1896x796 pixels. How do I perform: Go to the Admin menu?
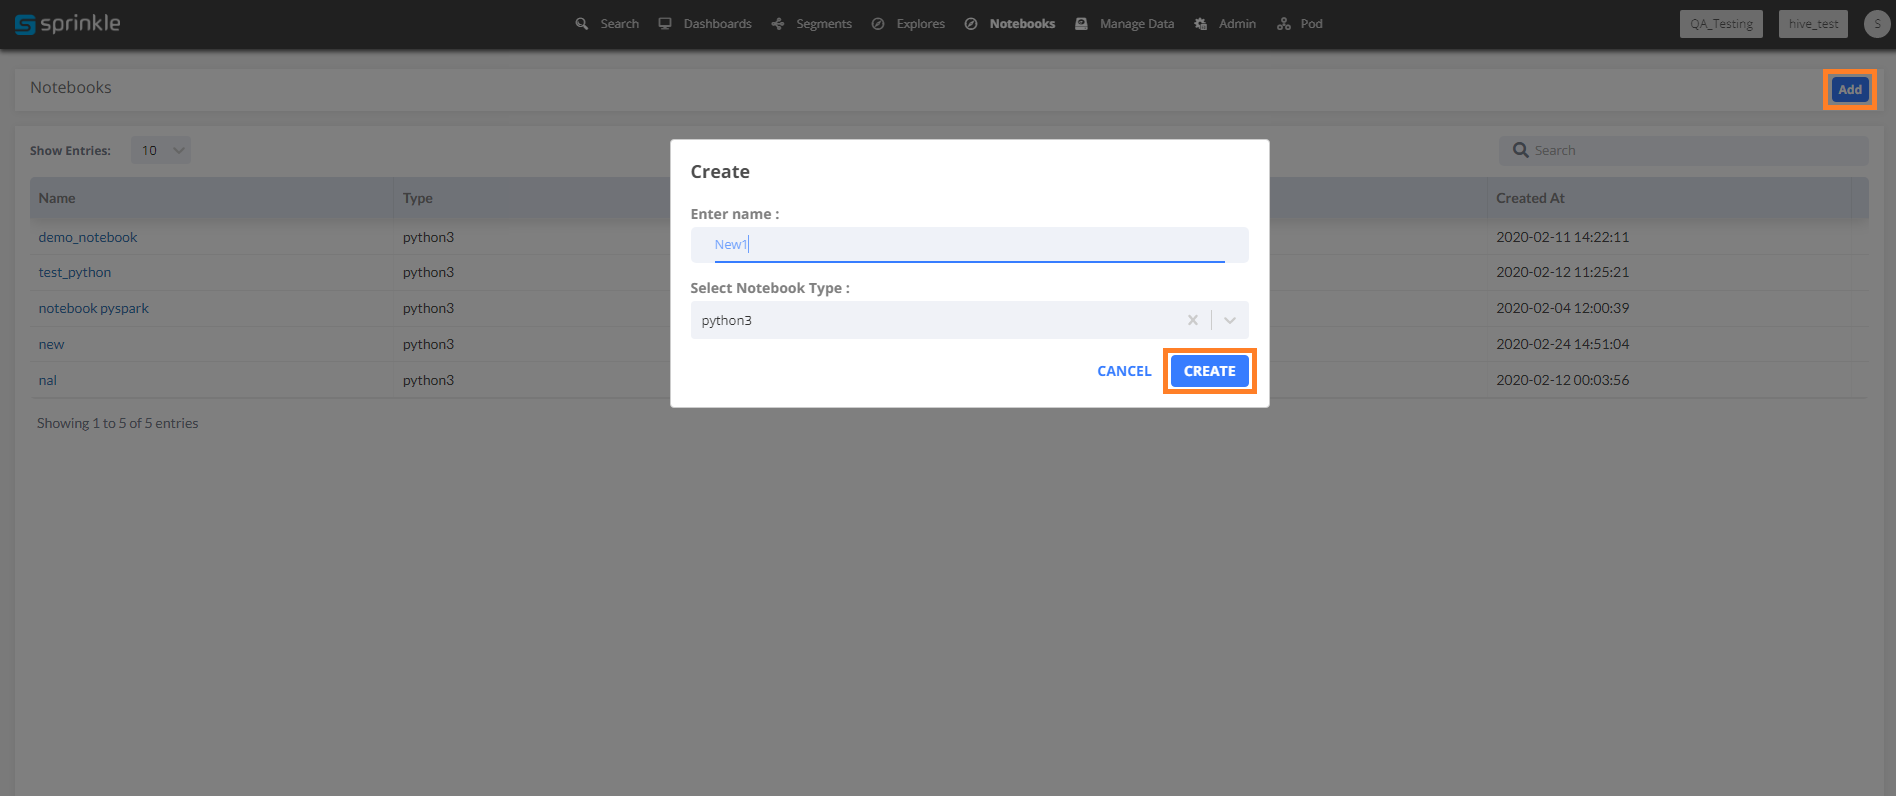(1237, 24)
